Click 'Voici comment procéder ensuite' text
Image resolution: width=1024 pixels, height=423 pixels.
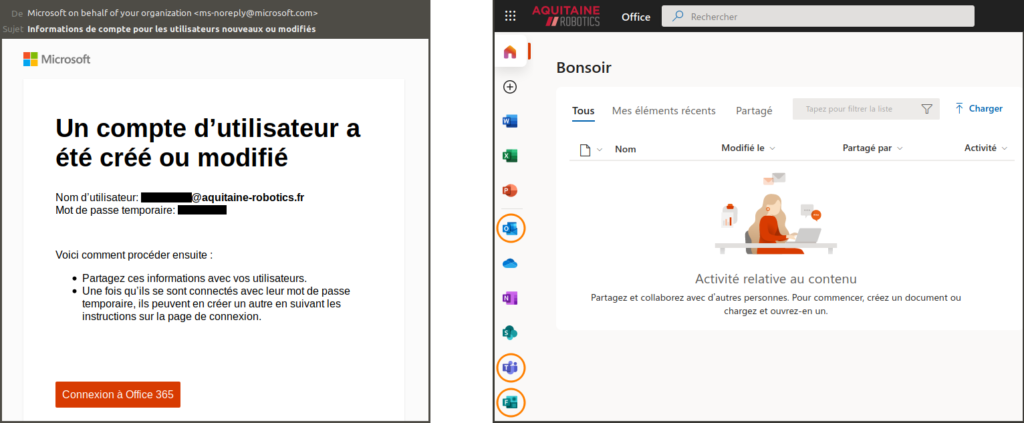pos(134,255)
